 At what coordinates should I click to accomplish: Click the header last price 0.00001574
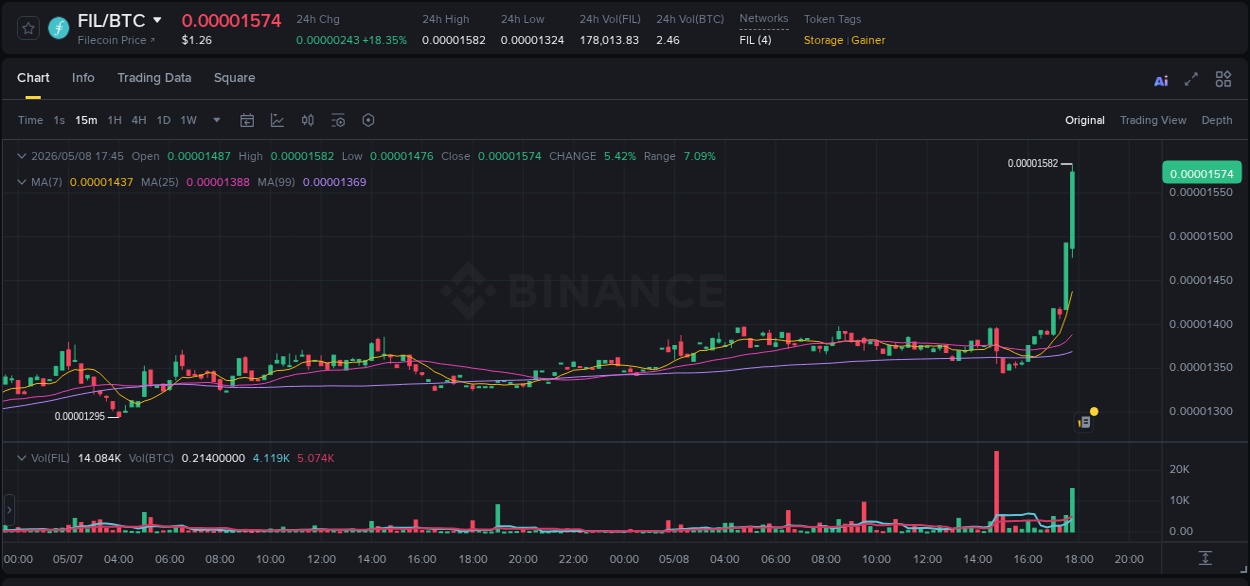(231, 20)
